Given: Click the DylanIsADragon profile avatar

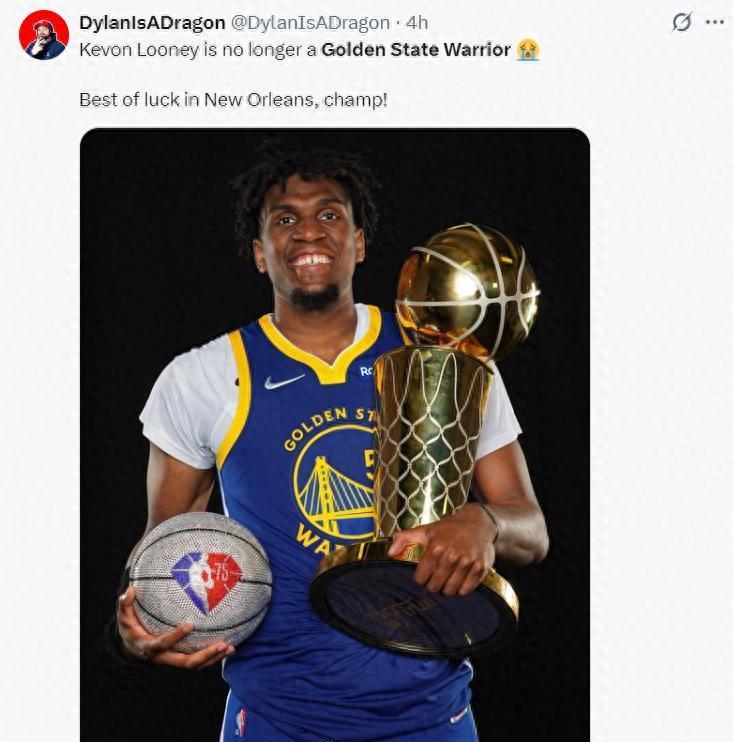Looking at the screenshot, I should [x=43, y=35].
